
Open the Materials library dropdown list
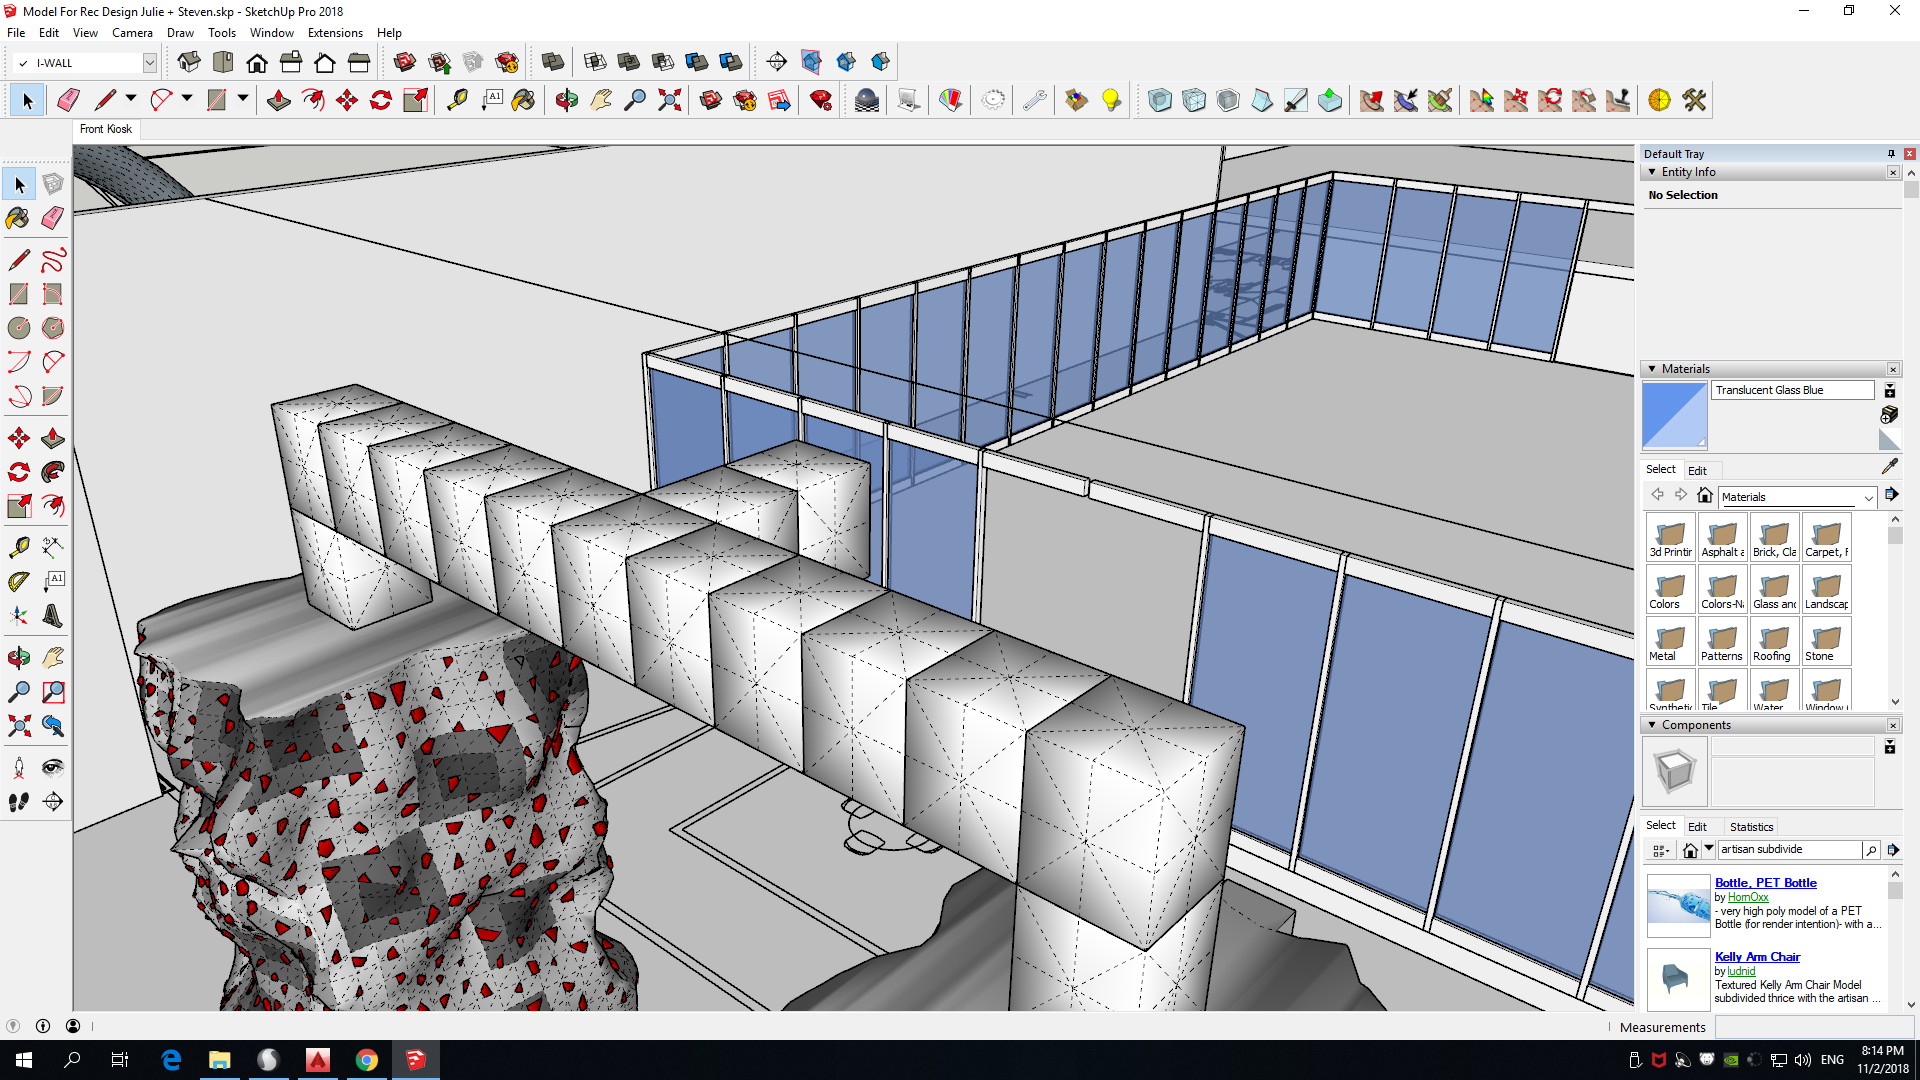pos(1868,497)
